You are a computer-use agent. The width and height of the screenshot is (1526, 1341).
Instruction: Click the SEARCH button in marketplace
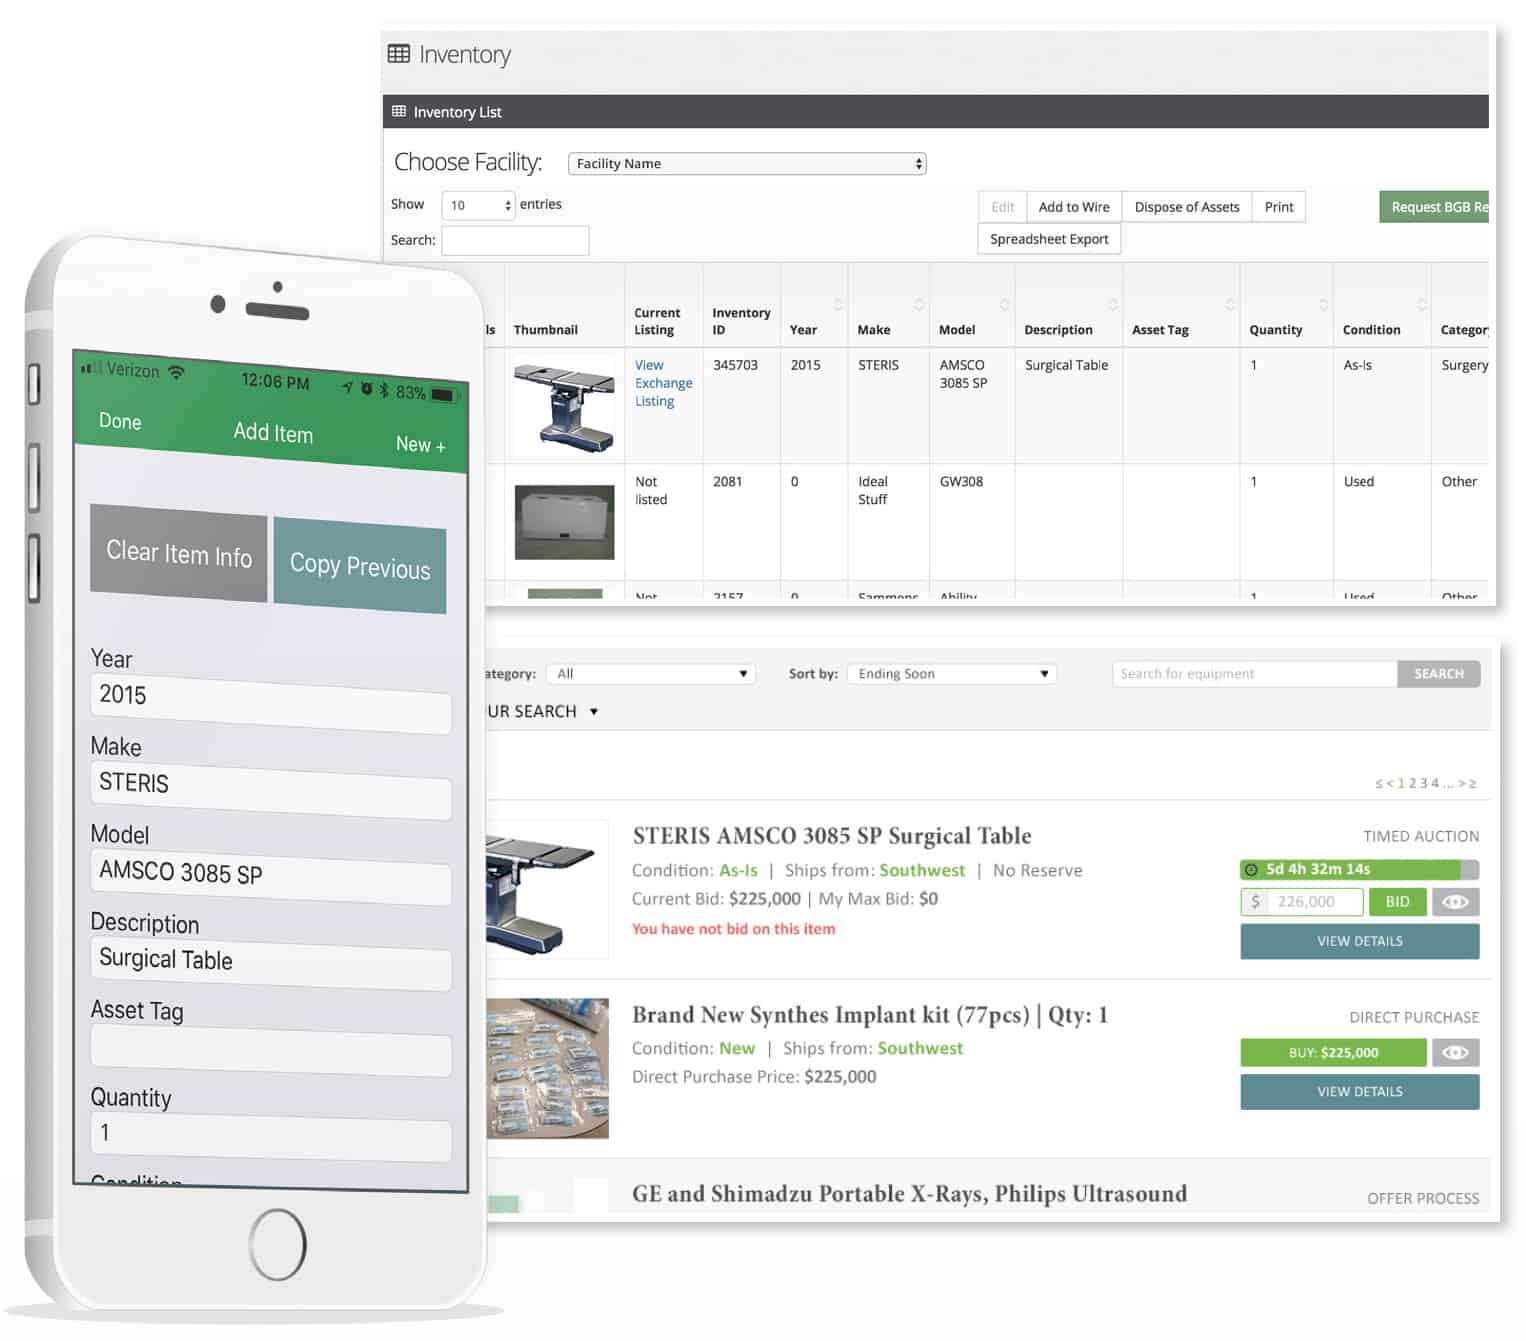pyautogui.click(x=1438, y=674)
